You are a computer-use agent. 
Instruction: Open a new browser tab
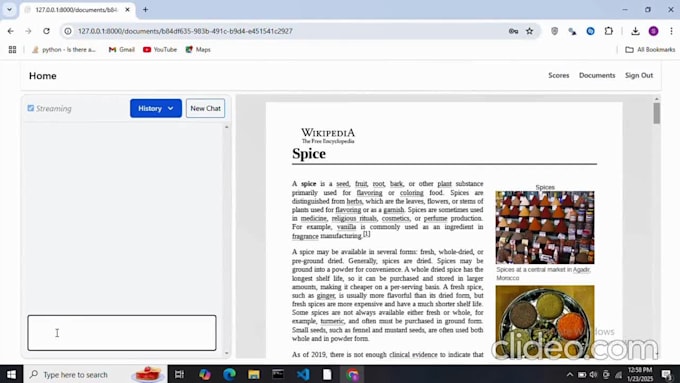[x=145, y=10]
